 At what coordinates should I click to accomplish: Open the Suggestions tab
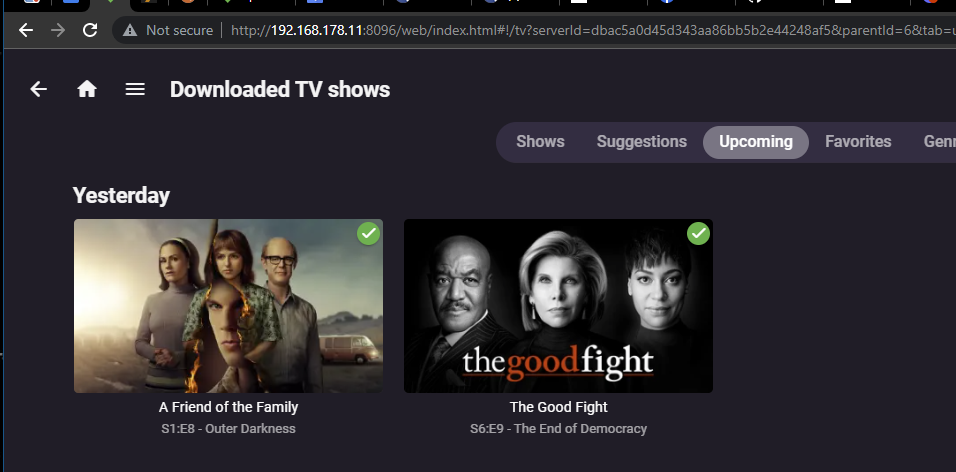point(641,141)
